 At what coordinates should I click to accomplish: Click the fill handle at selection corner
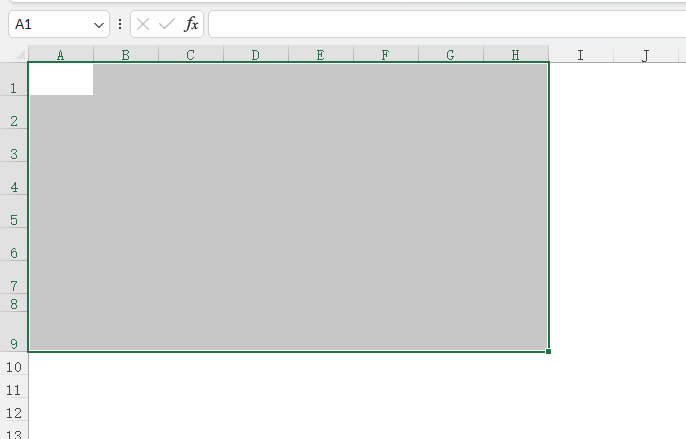549,351
